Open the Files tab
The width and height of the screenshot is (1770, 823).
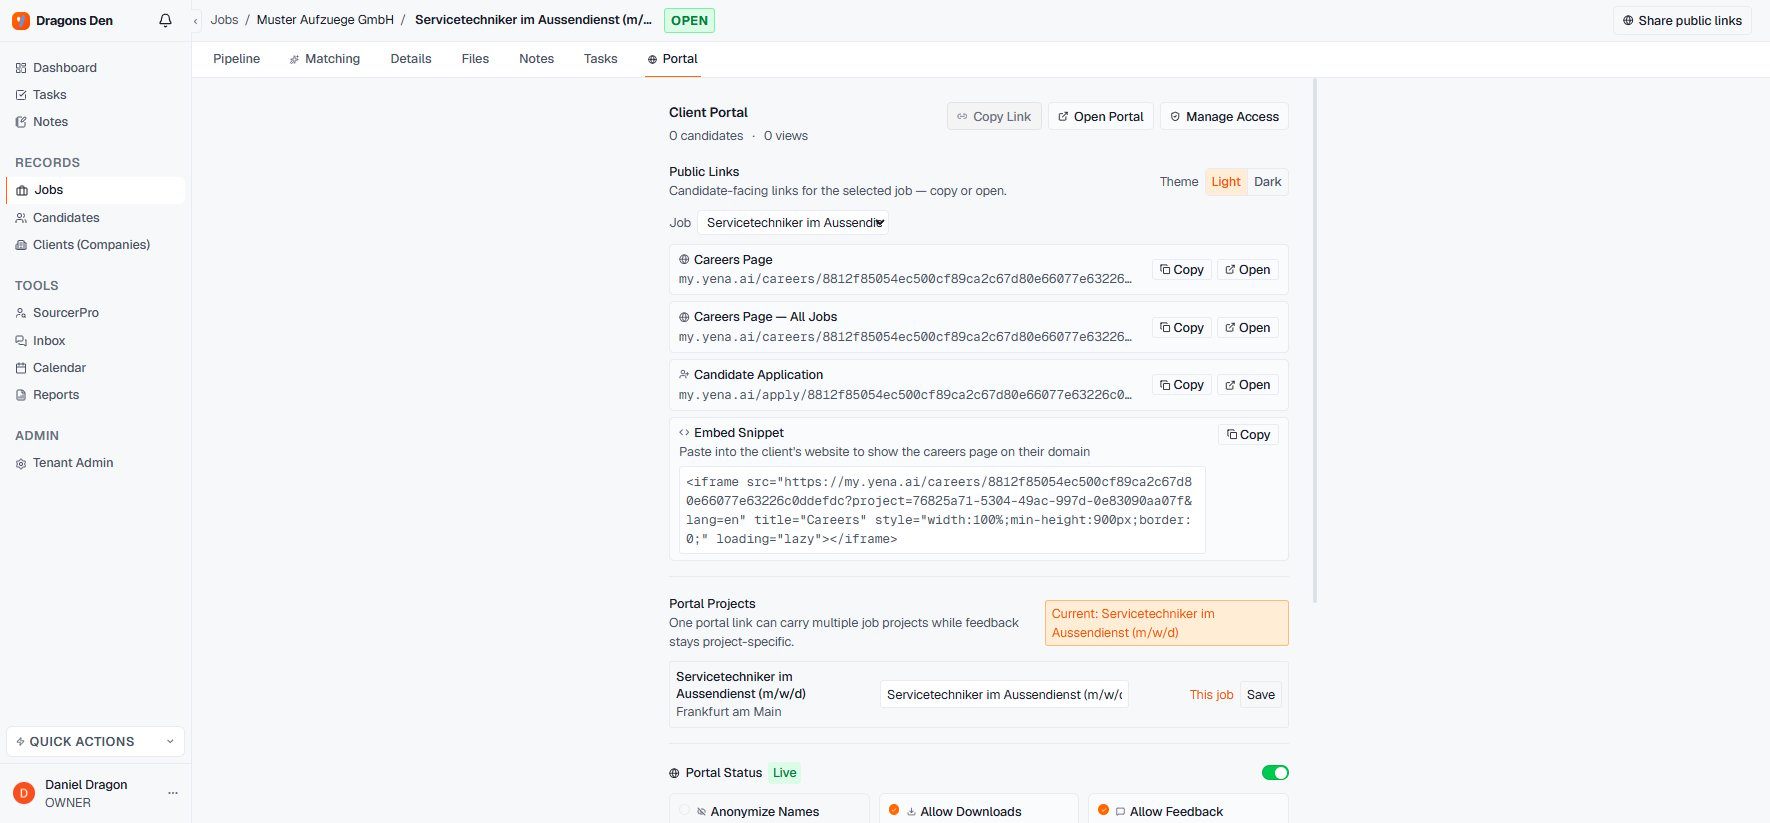(x=475, y=59)
